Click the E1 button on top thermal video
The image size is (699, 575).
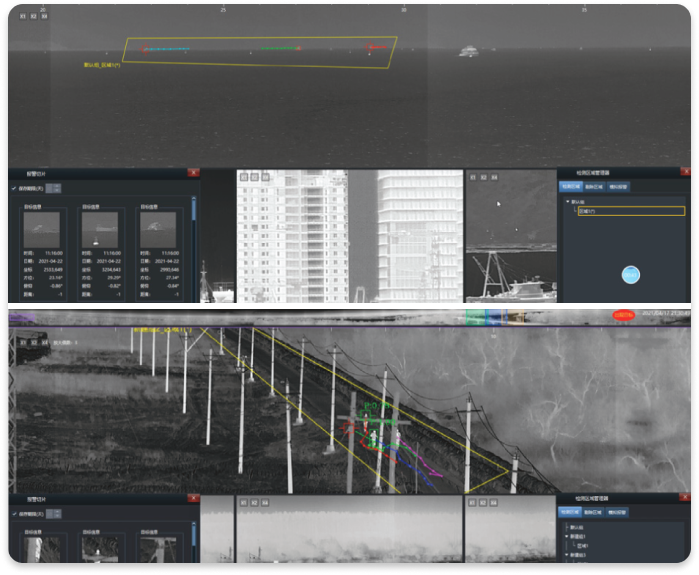[23, 17]
